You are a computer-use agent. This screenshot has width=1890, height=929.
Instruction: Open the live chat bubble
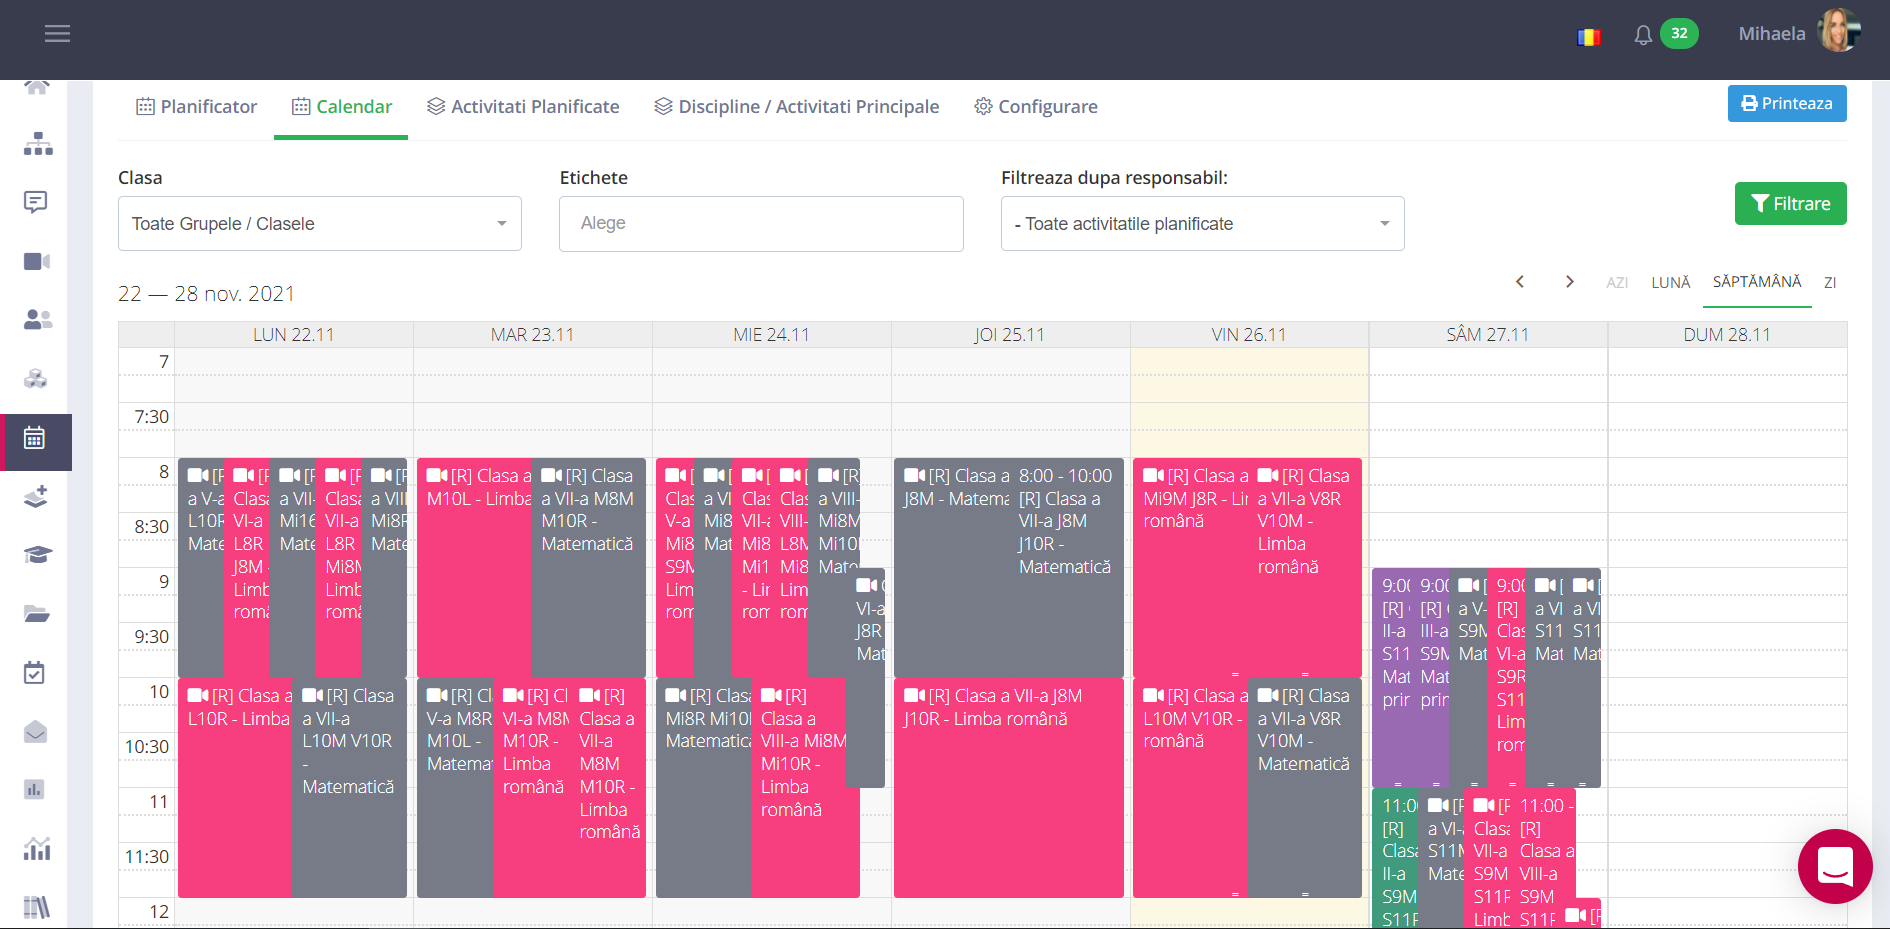click(1835, 866)
